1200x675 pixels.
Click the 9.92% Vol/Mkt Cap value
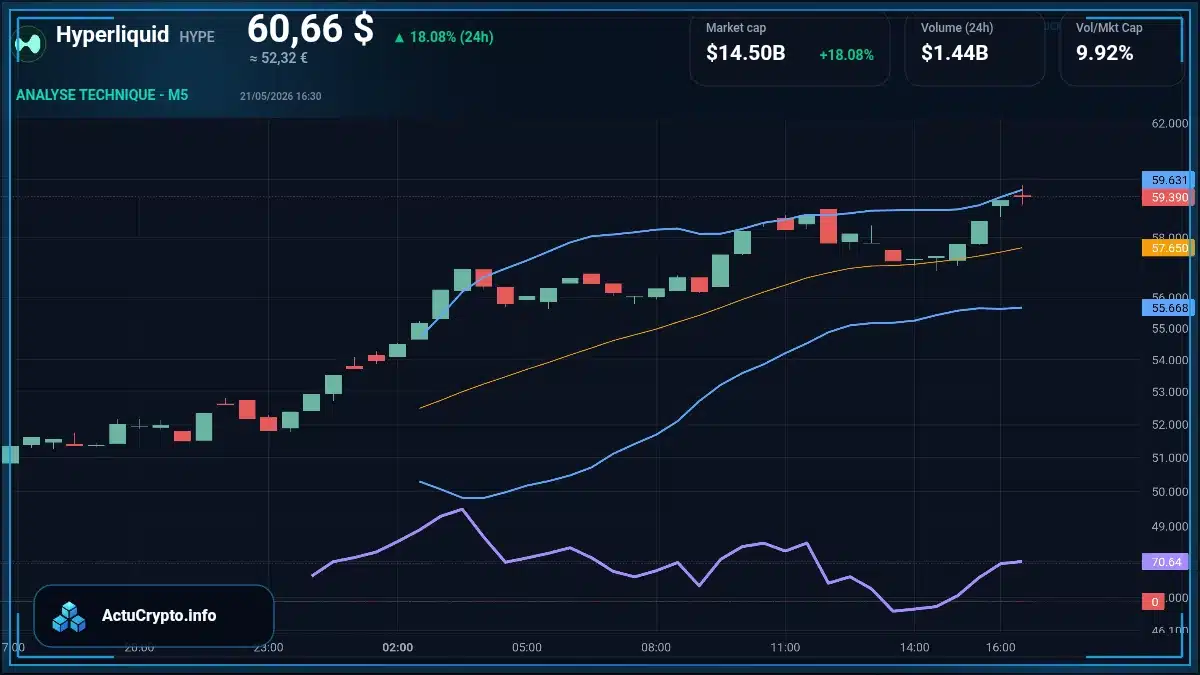(x=1104, y=54)
